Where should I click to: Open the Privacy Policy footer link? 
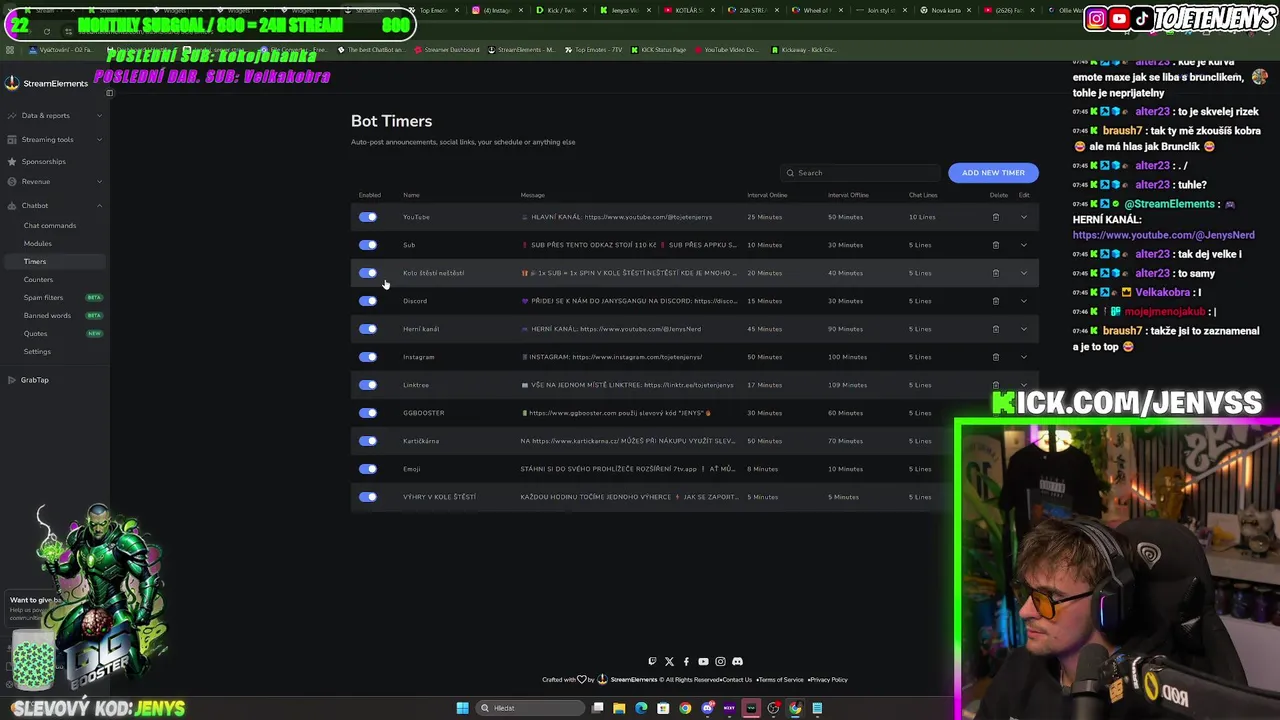[x=829, y=680]
